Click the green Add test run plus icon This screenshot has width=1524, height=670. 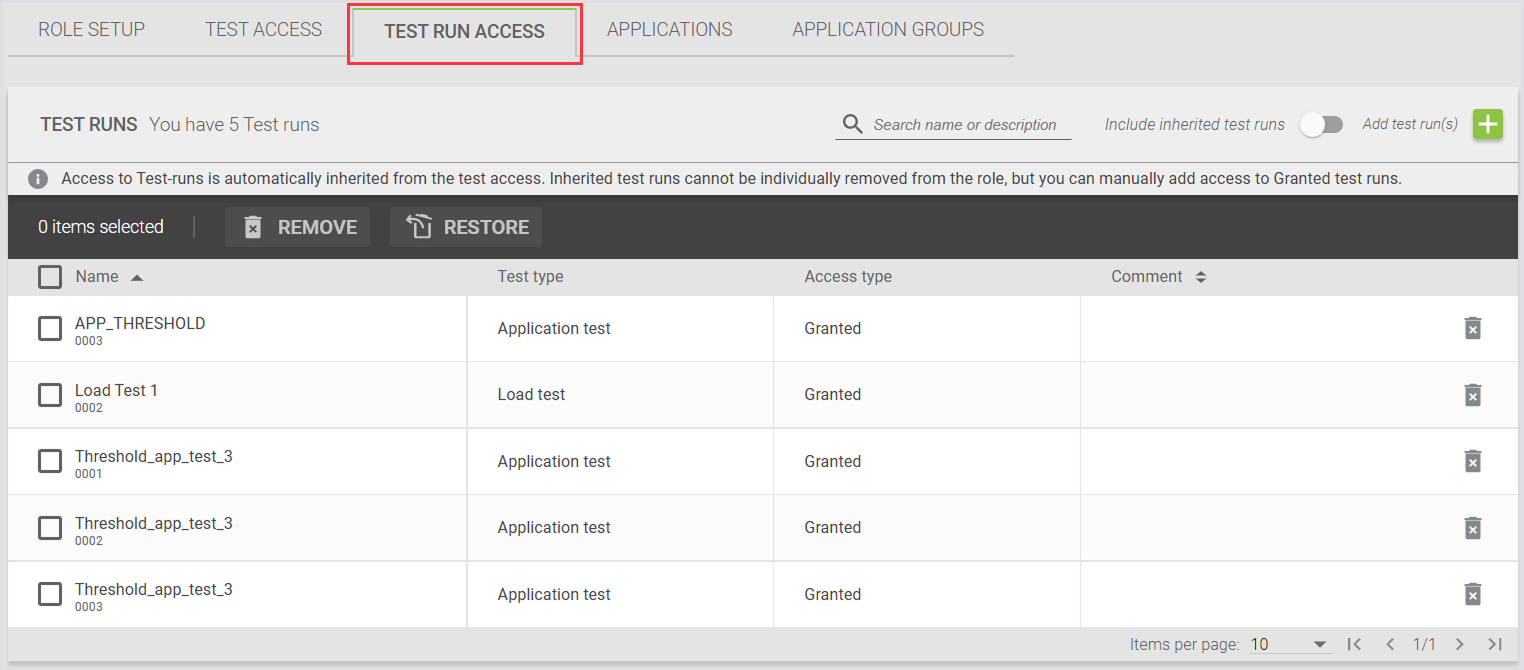(x=1488, y=125)
